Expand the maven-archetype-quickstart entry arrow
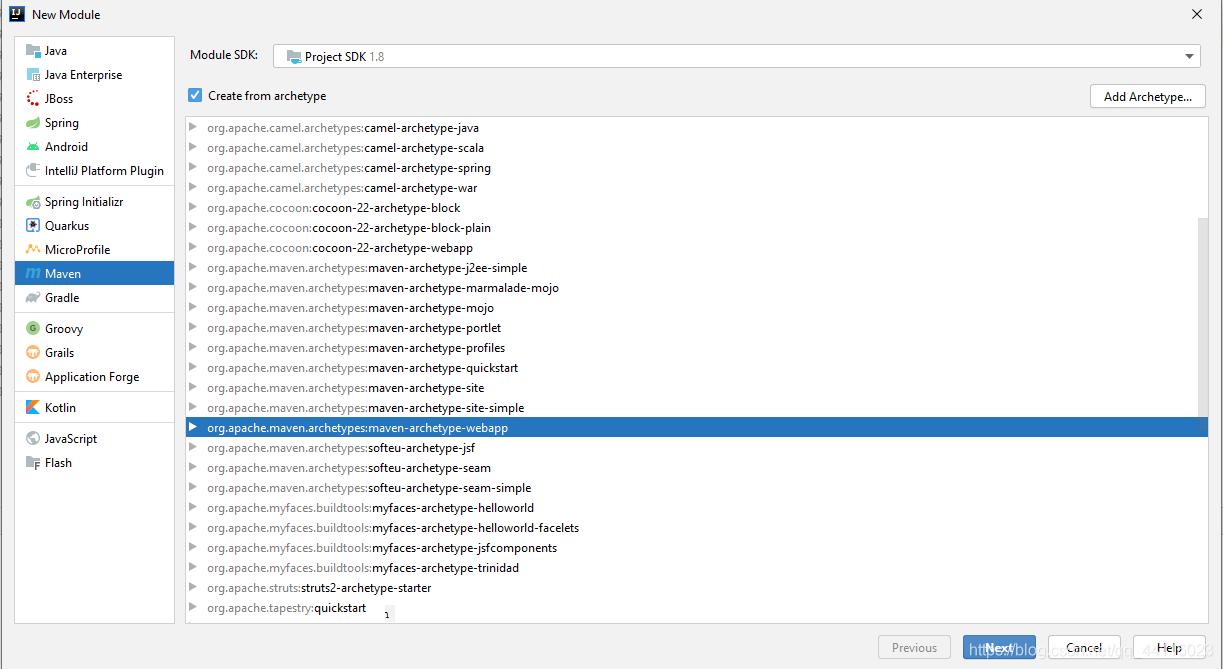The width and height of the screenshot is (1223, 669). coord(193,368)
